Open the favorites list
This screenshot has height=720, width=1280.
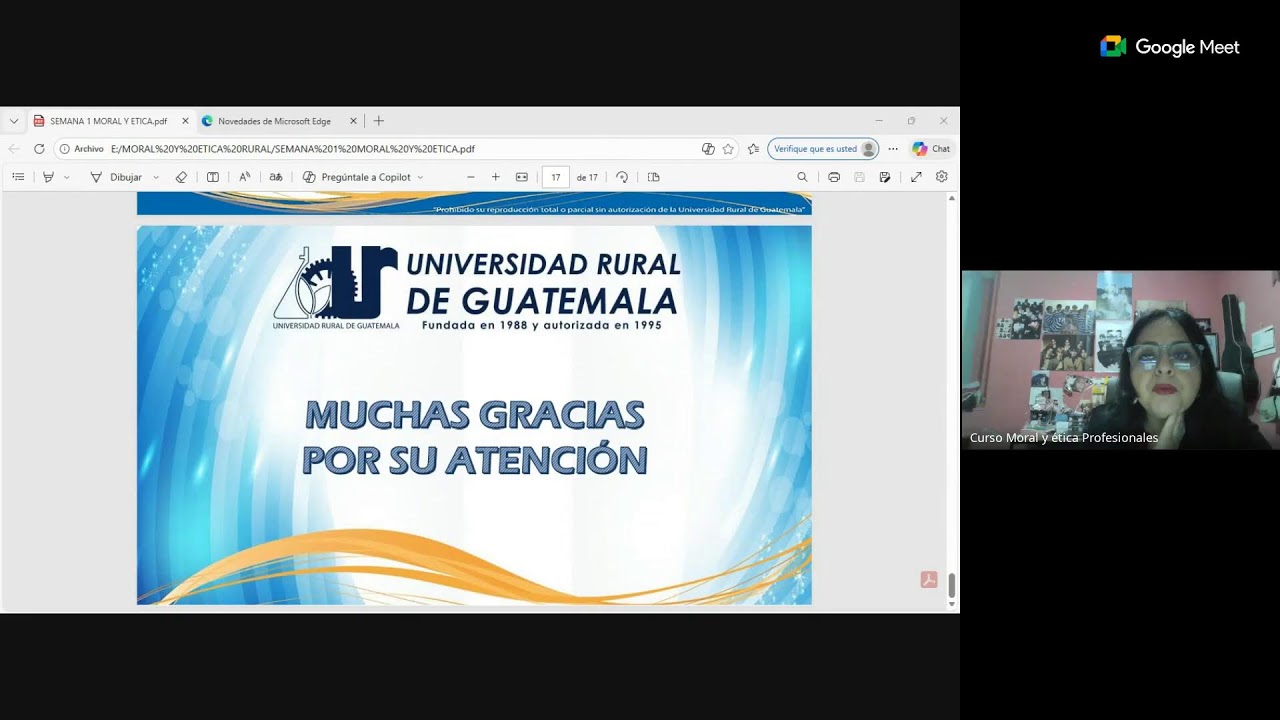[753, 149]
